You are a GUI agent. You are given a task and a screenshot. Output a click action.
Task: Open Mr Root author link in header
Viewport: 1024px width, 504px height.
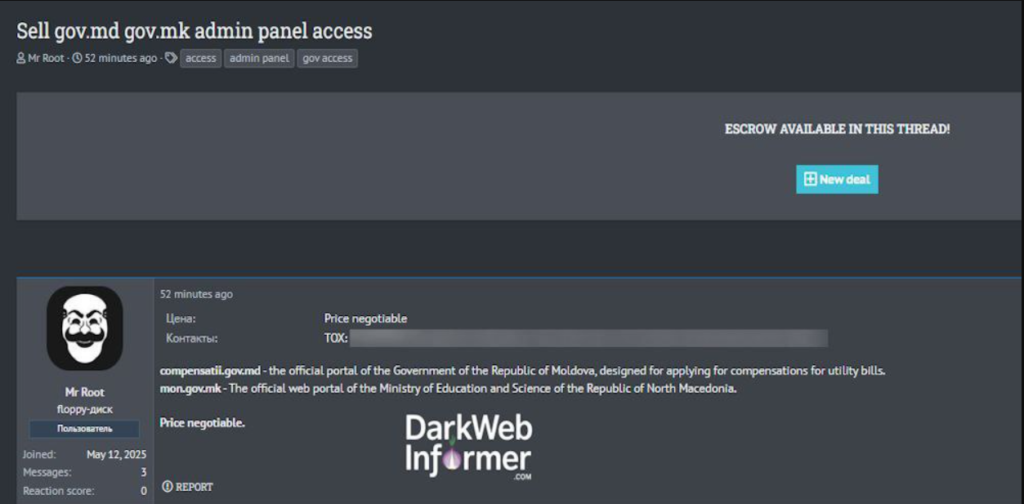coord(46,59)
